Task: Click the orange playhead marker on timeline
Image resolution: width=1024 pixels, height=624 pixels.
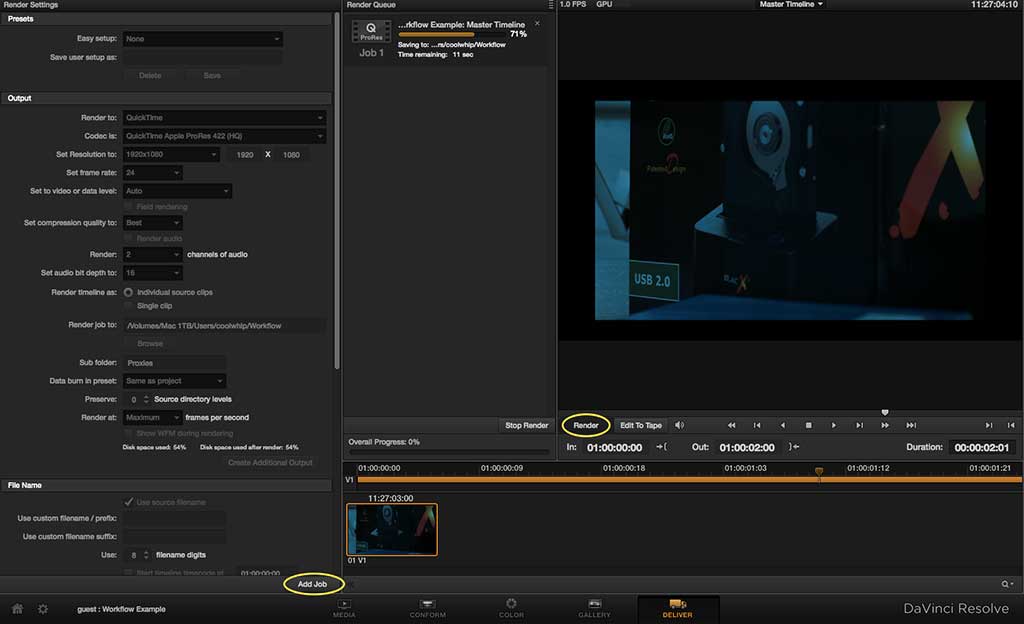Action: [x=819, y=472]
